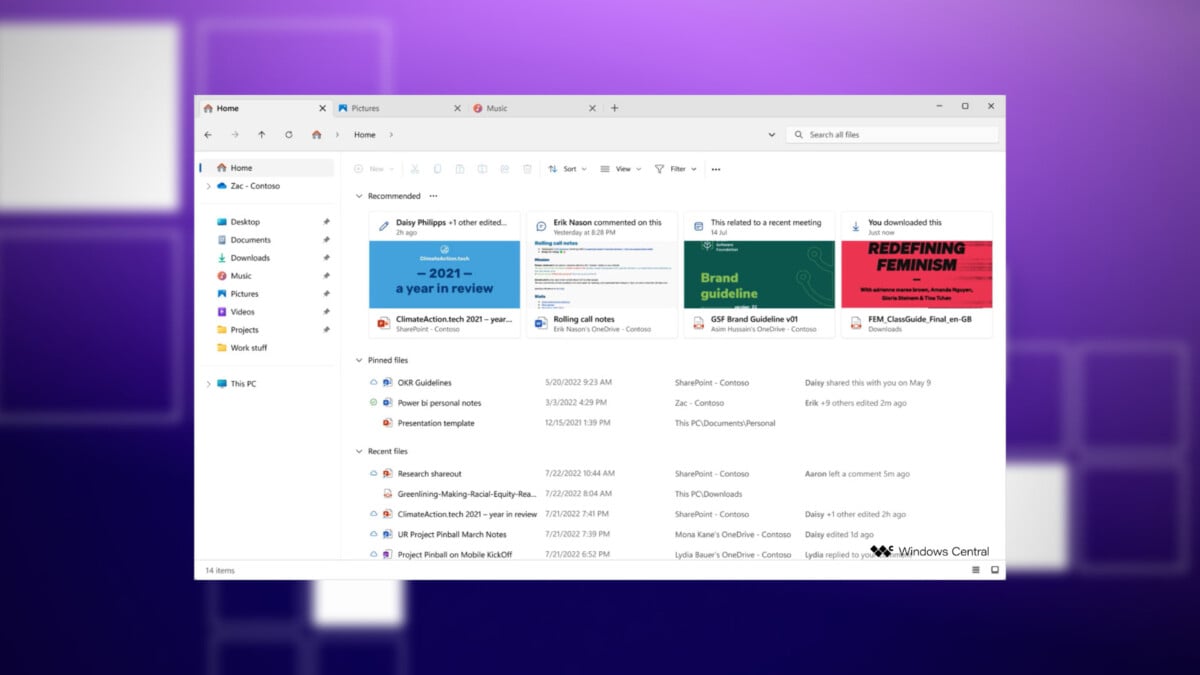Viewport: 1200px width, 675px height.
Task: Open Recommended section ellipsis options
Action: [433, 196]
